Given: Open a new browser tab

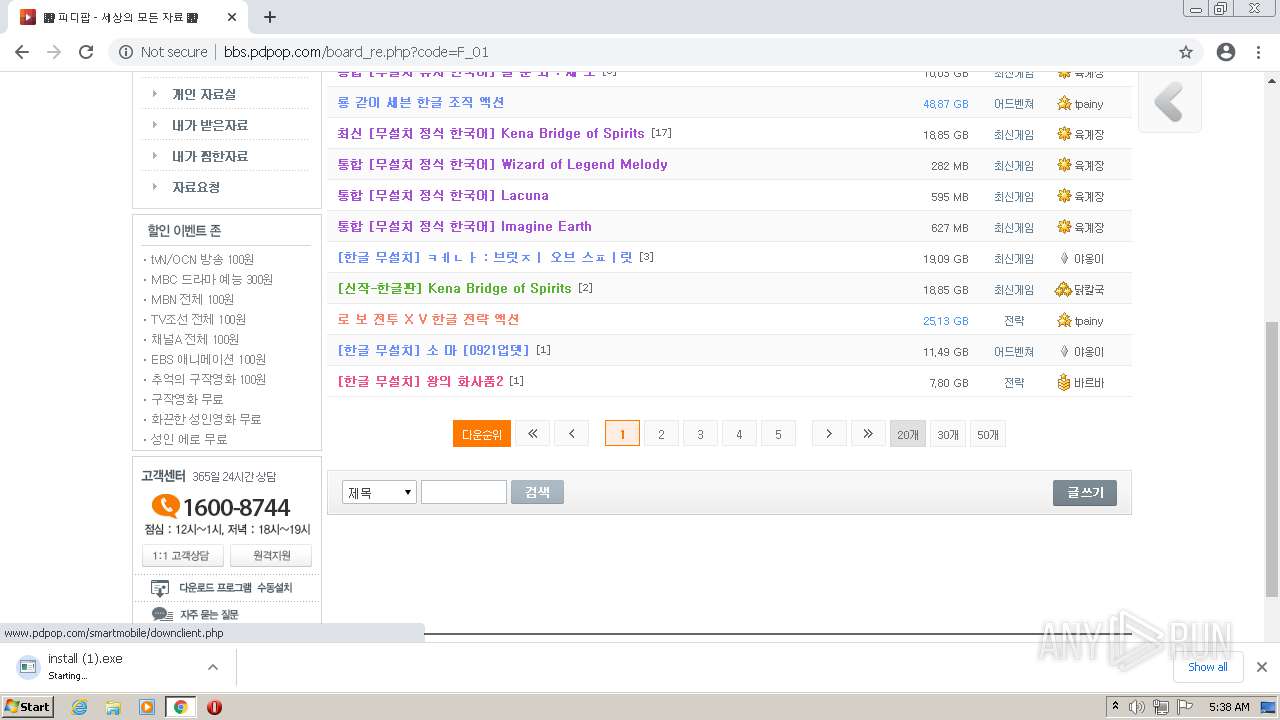Looking at the screenshot, I should [269, 17].
